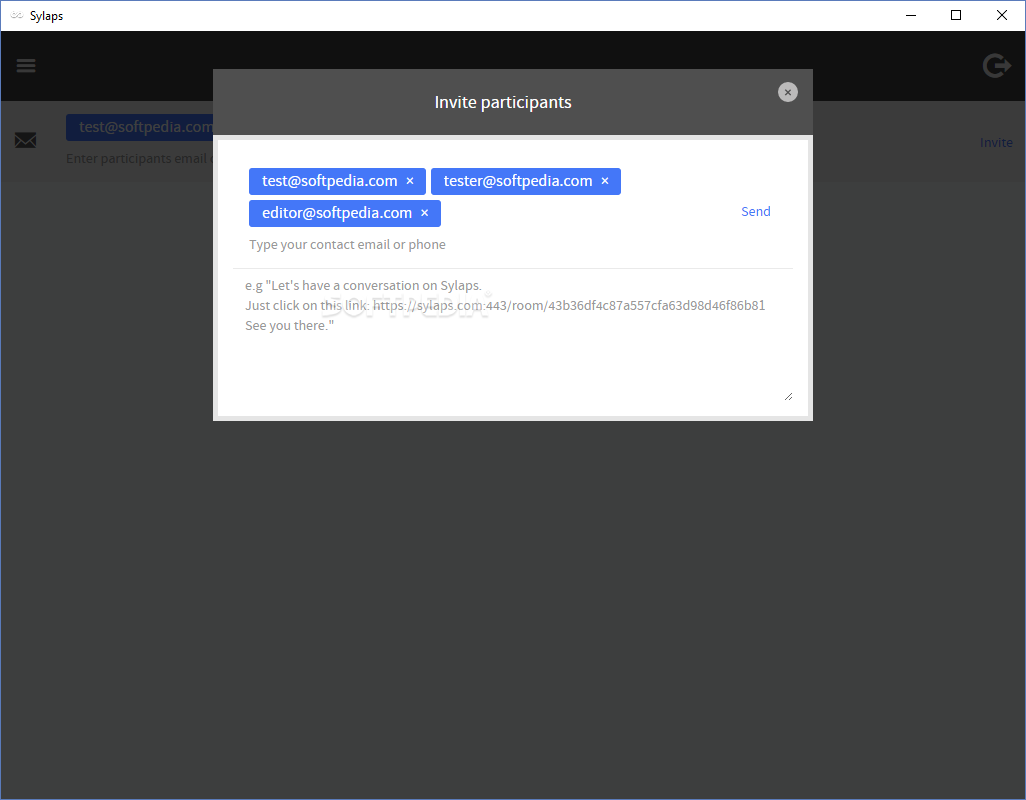This screenshot has width=1026, height=800.
Task: Click the Sylaps app icon in title bar
Action: coord(16,15)
